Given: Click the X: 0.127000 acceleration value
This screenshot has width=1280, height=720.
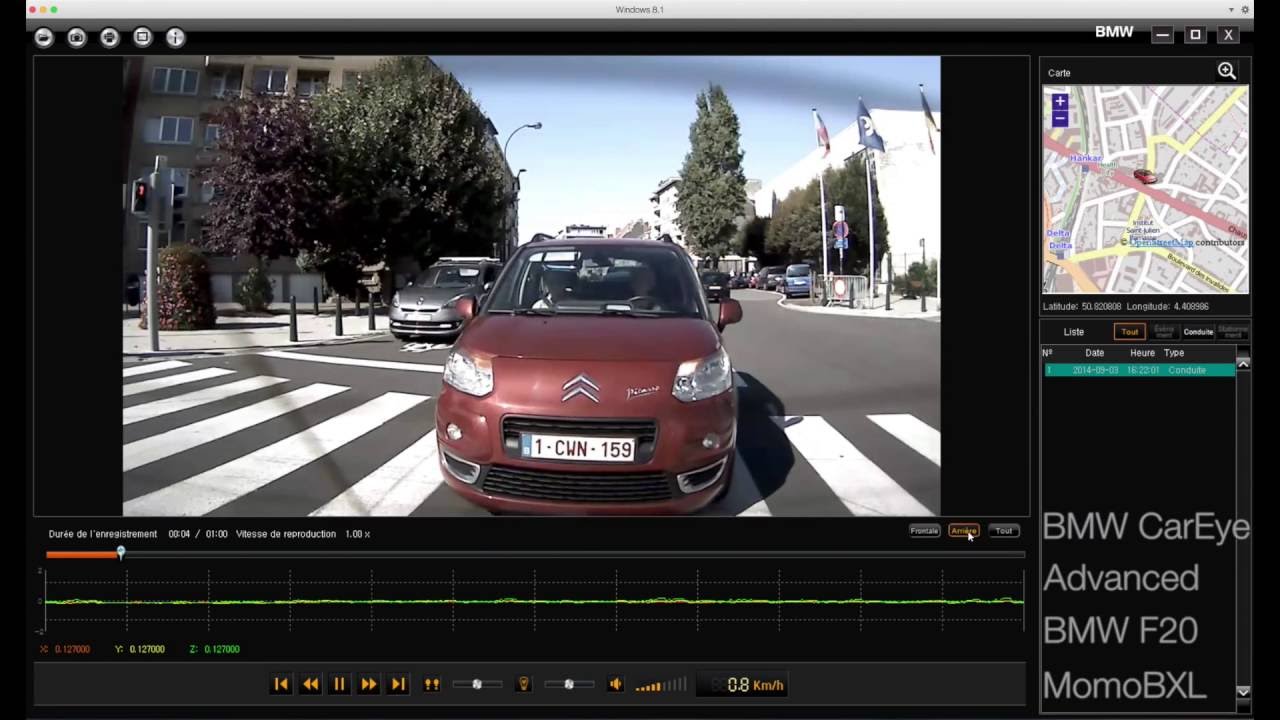Looking at the screenshot, I should click(x=65, y=649).
